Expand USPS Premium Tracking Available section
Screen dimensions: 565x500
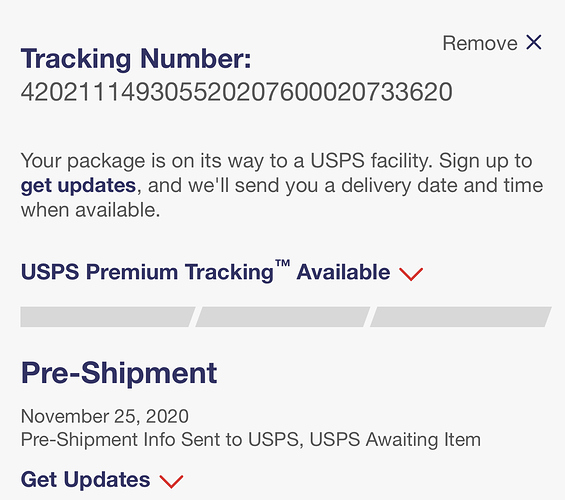[222, 272]
